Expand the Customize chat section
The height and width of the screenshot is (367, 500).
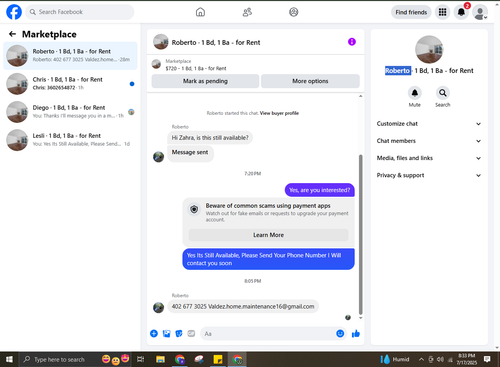pos(429,124)
